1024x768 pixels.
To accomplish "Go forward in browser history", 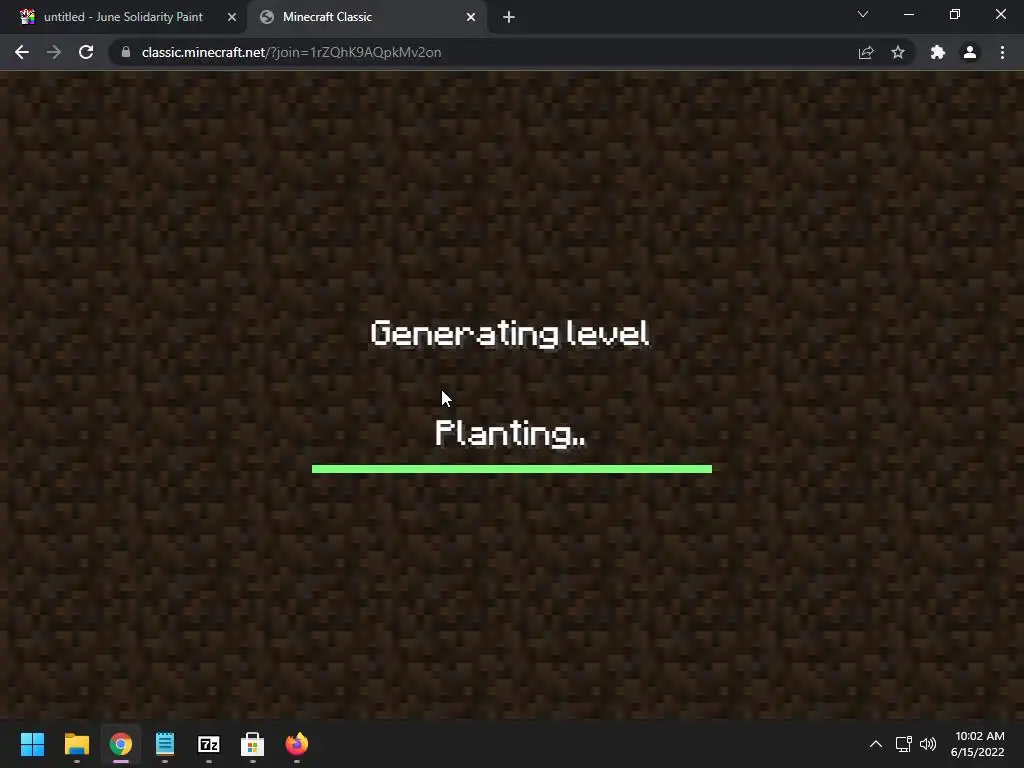I will coord(54,52).
